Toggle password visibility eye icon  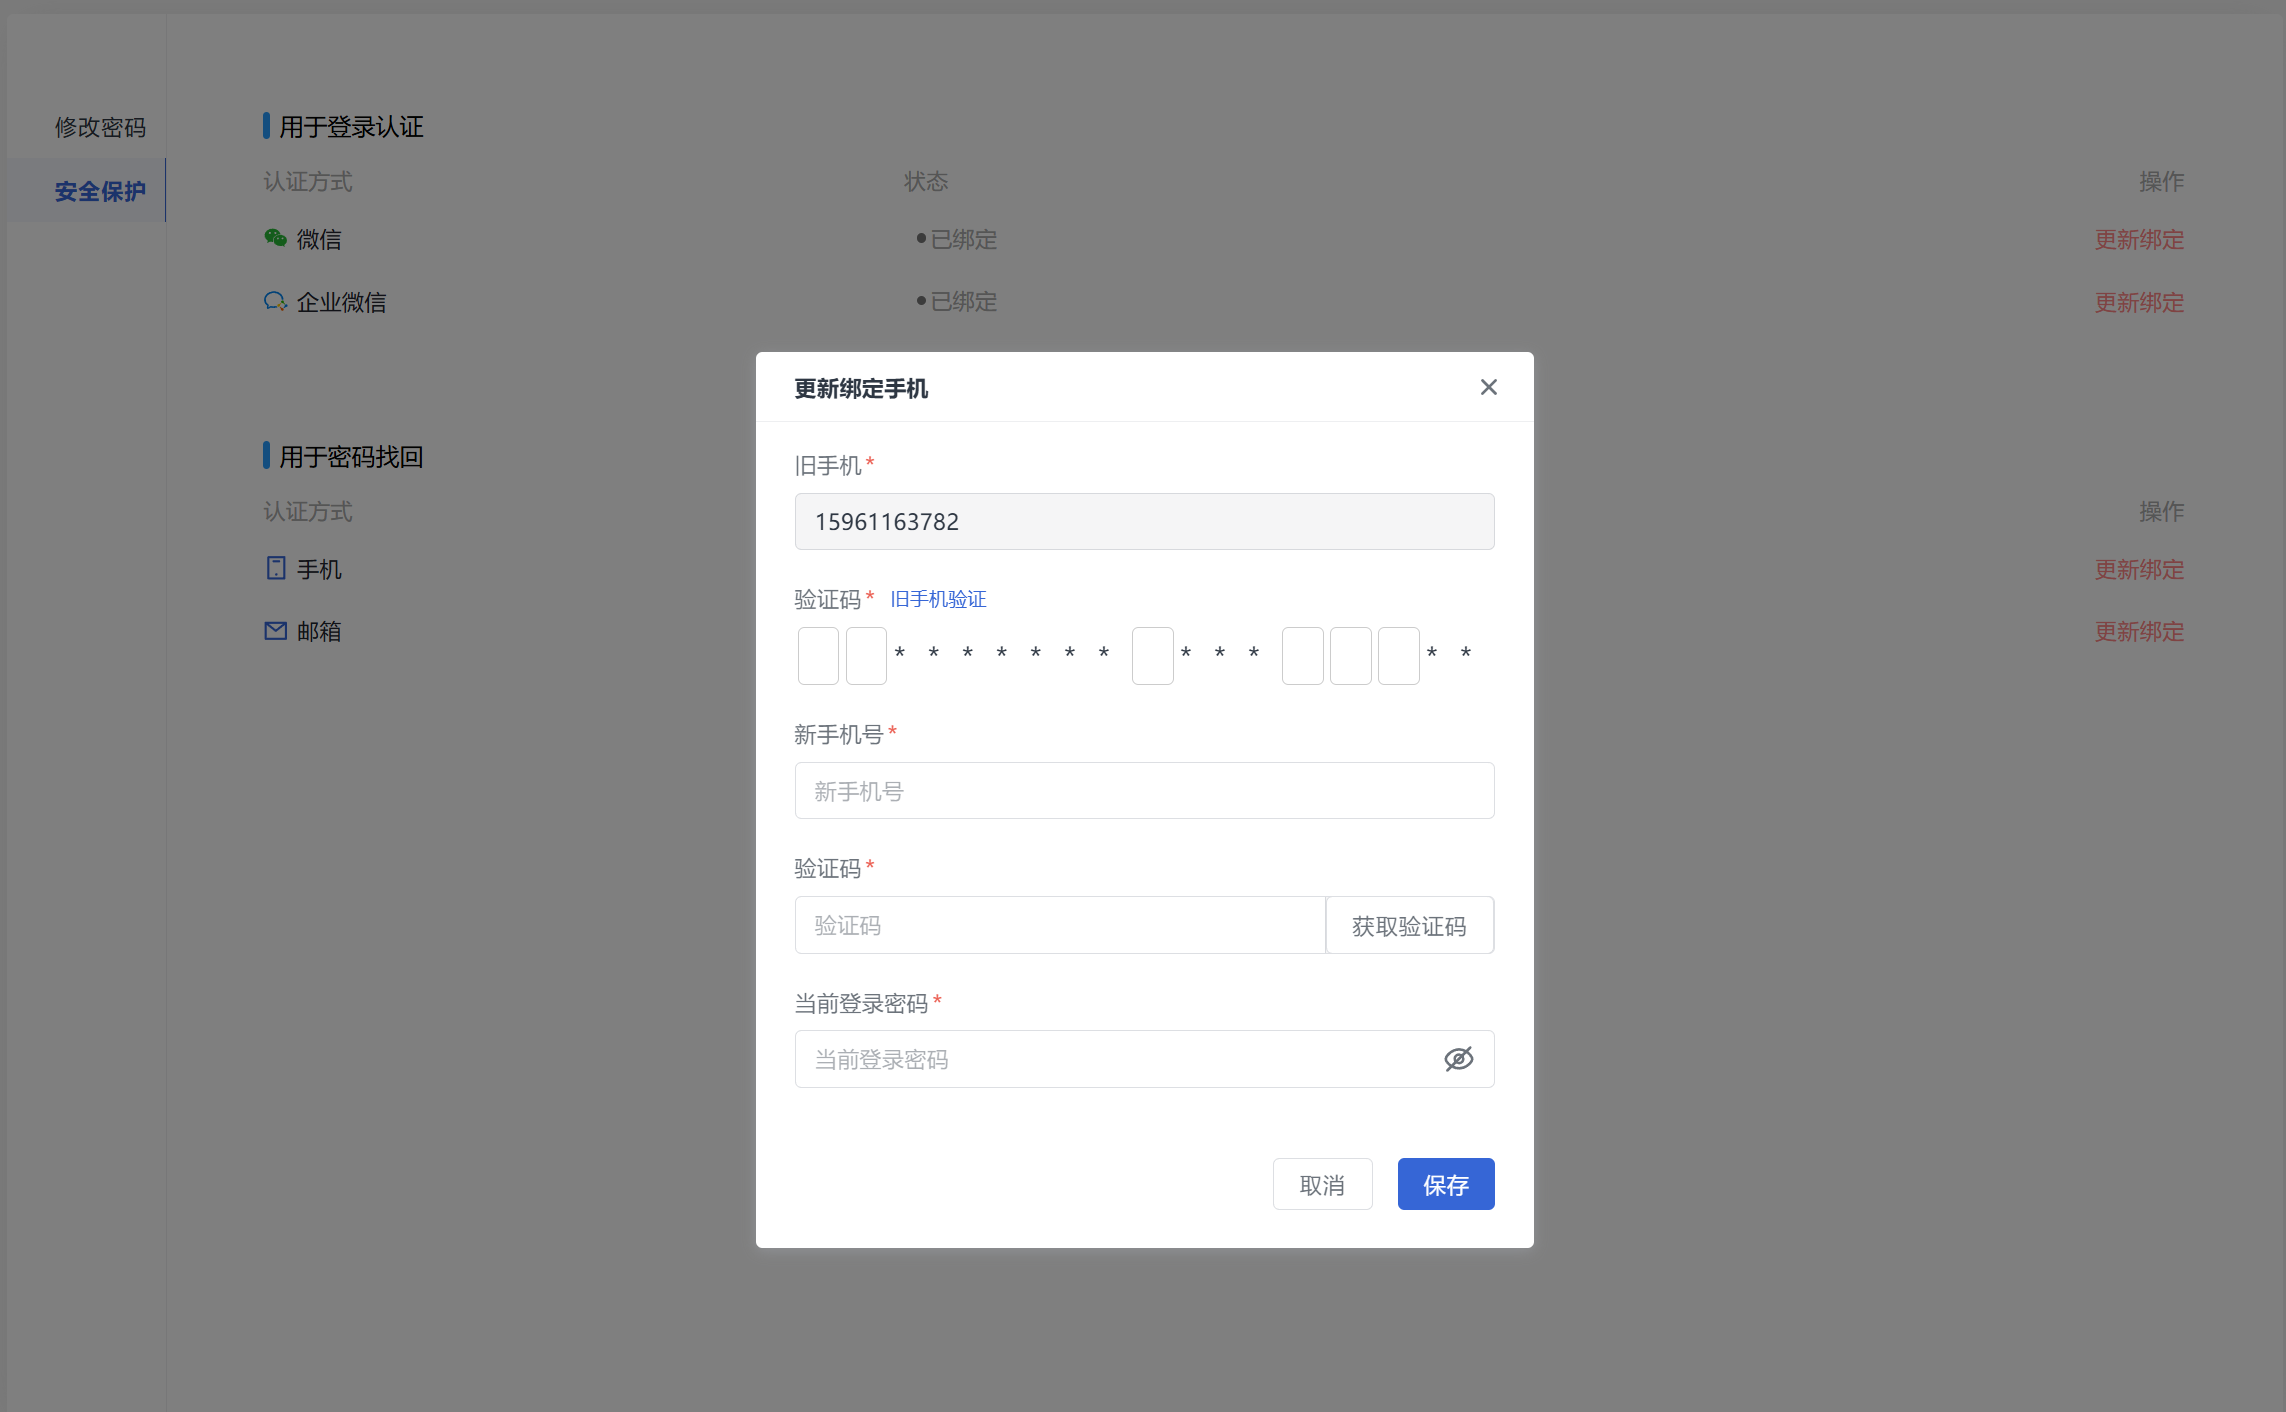tap(1458, 1059)
